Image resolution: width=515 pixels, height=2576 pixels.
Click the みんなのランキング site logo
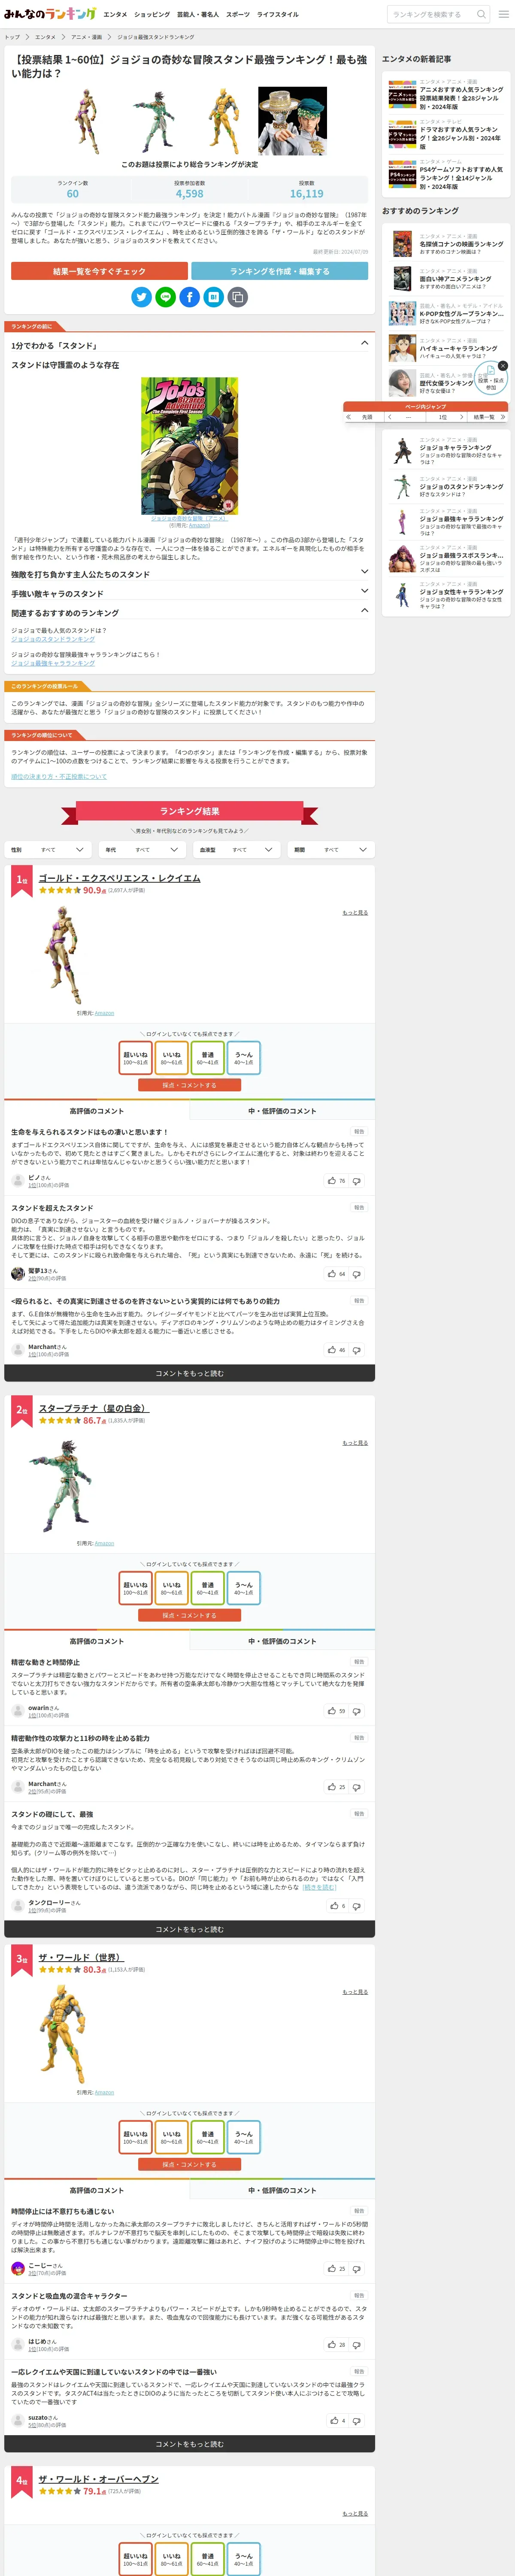(50, 14)
